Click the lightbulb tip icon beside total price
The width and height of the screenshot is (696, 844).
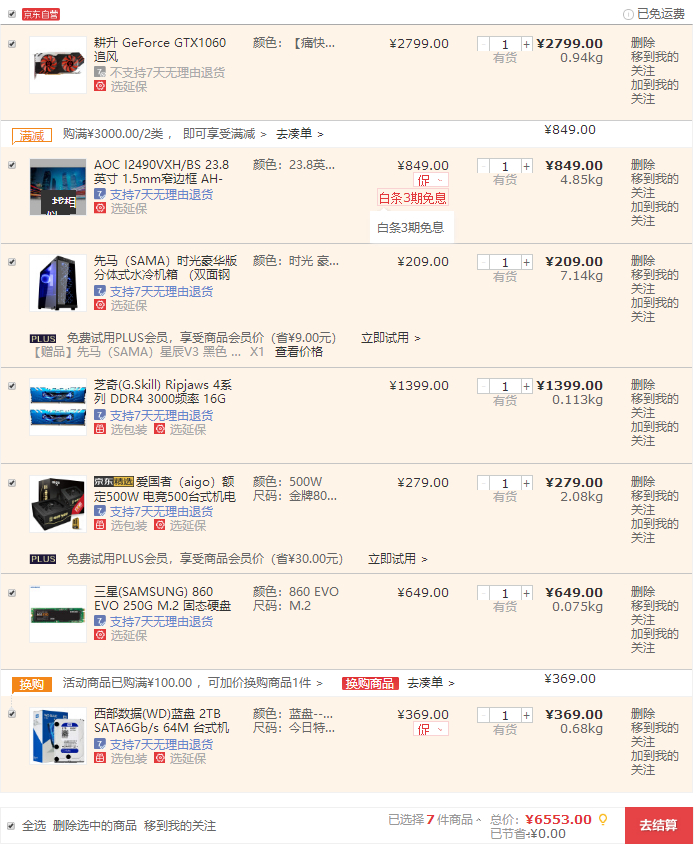[603, 819]
